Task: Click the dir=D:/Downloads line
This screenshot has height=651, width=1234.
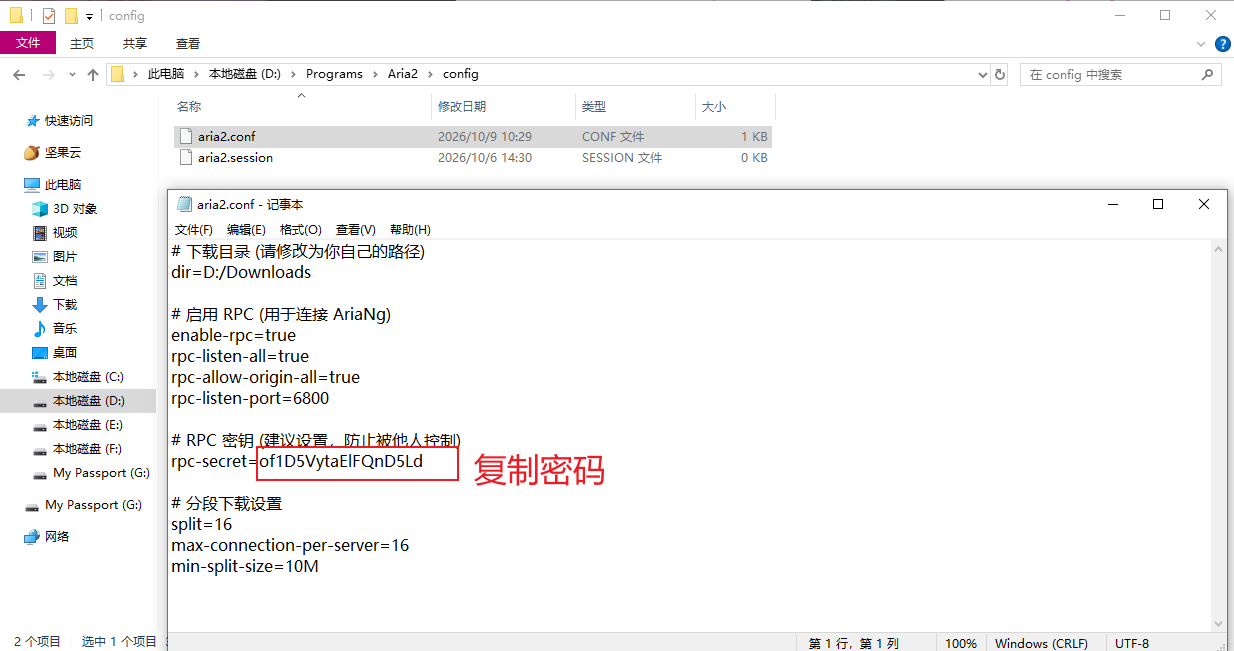Action: point(241,272)
